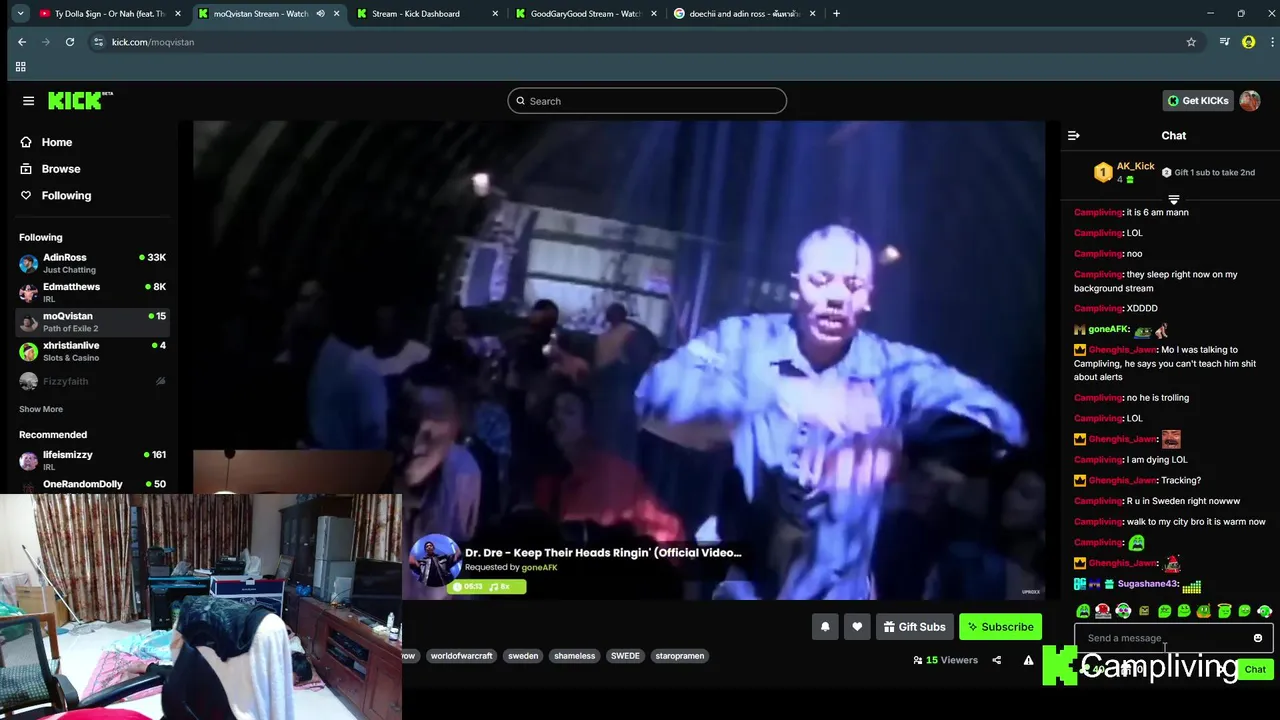Click the share stream icon
Screen dimensions: 1280x720
(996, 660)
